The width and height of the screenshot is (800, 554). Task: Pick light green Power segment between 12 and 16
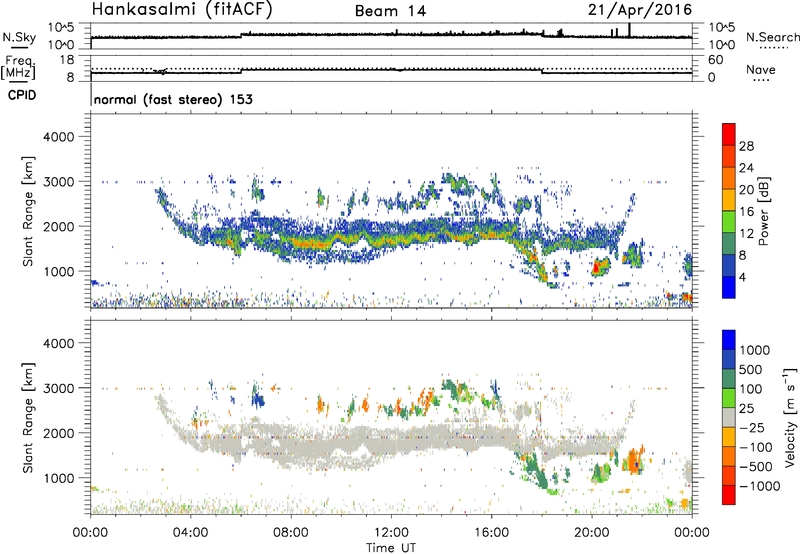[729, 221]
